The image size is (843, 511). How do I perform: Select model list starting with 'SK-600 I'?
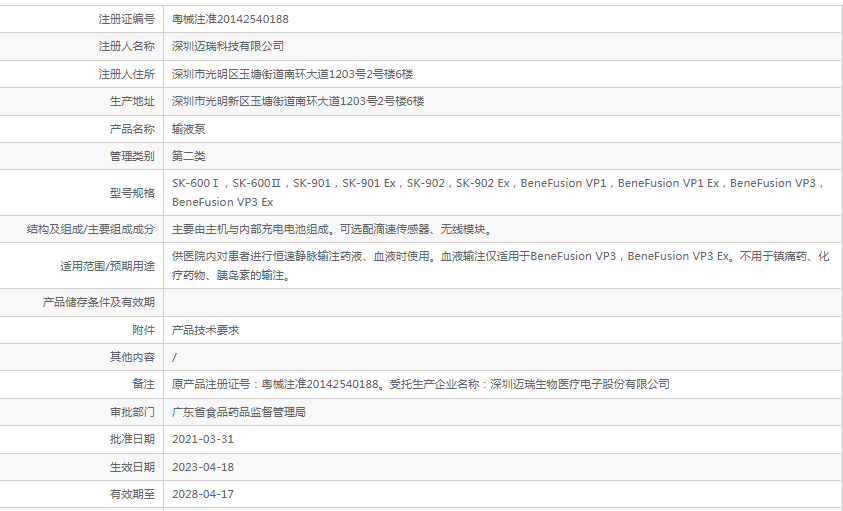point(498,193)
